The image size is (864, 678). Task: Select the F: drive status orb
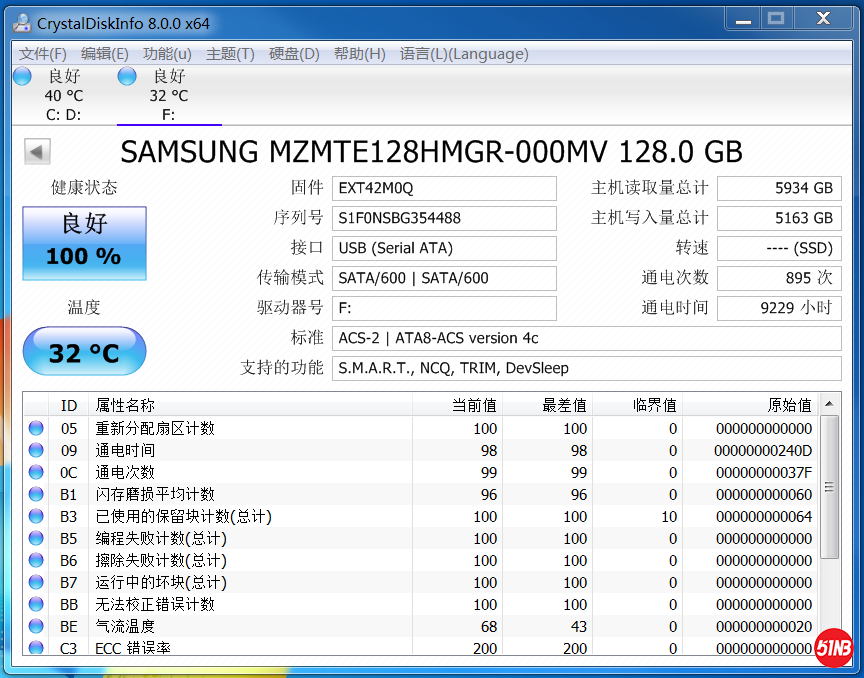[127, 76]
